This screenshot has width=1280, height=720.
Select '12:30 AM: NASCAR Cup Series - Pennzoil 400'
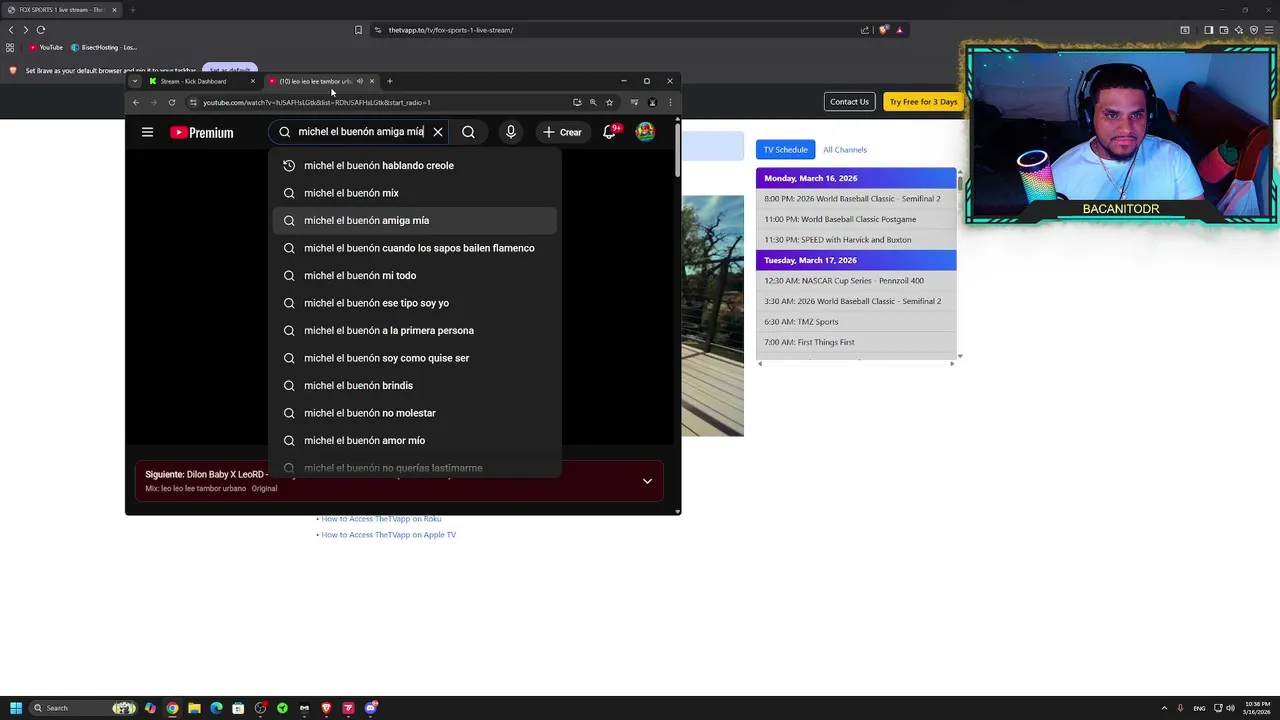pos(856,281)
